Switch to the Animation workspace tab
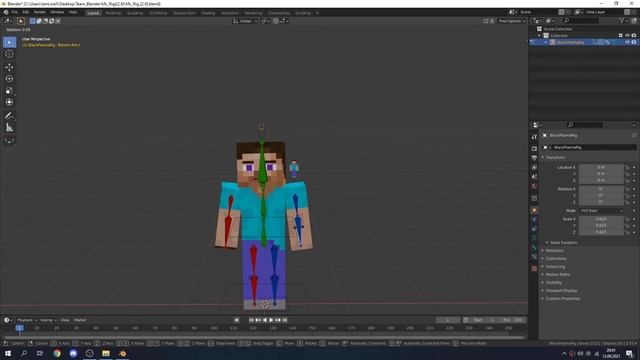The width and height of the screenshot is (640, 360). (230, 13)
